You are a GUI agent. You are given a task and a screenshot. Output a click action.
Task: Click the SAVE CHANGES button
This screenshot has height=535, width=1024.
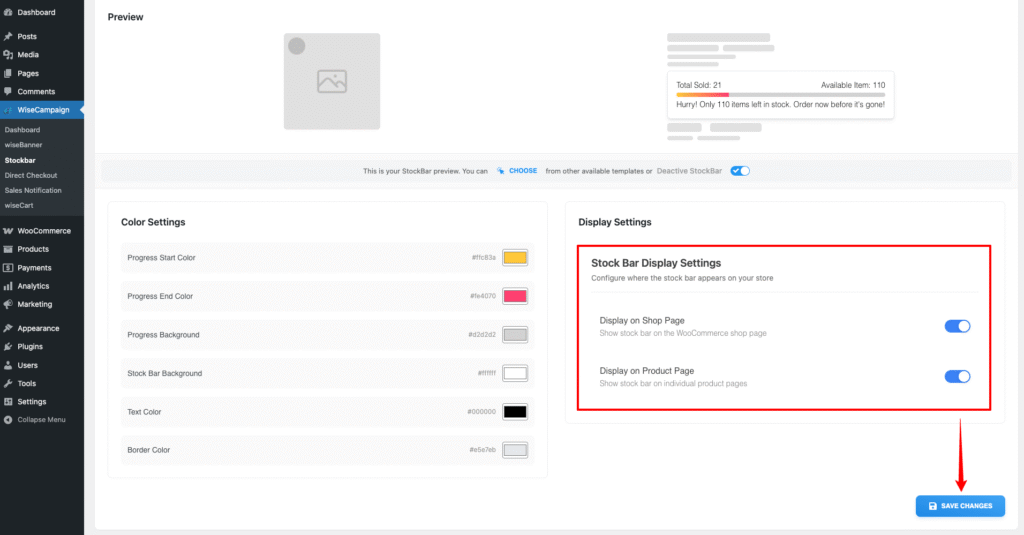click(960, 506)
